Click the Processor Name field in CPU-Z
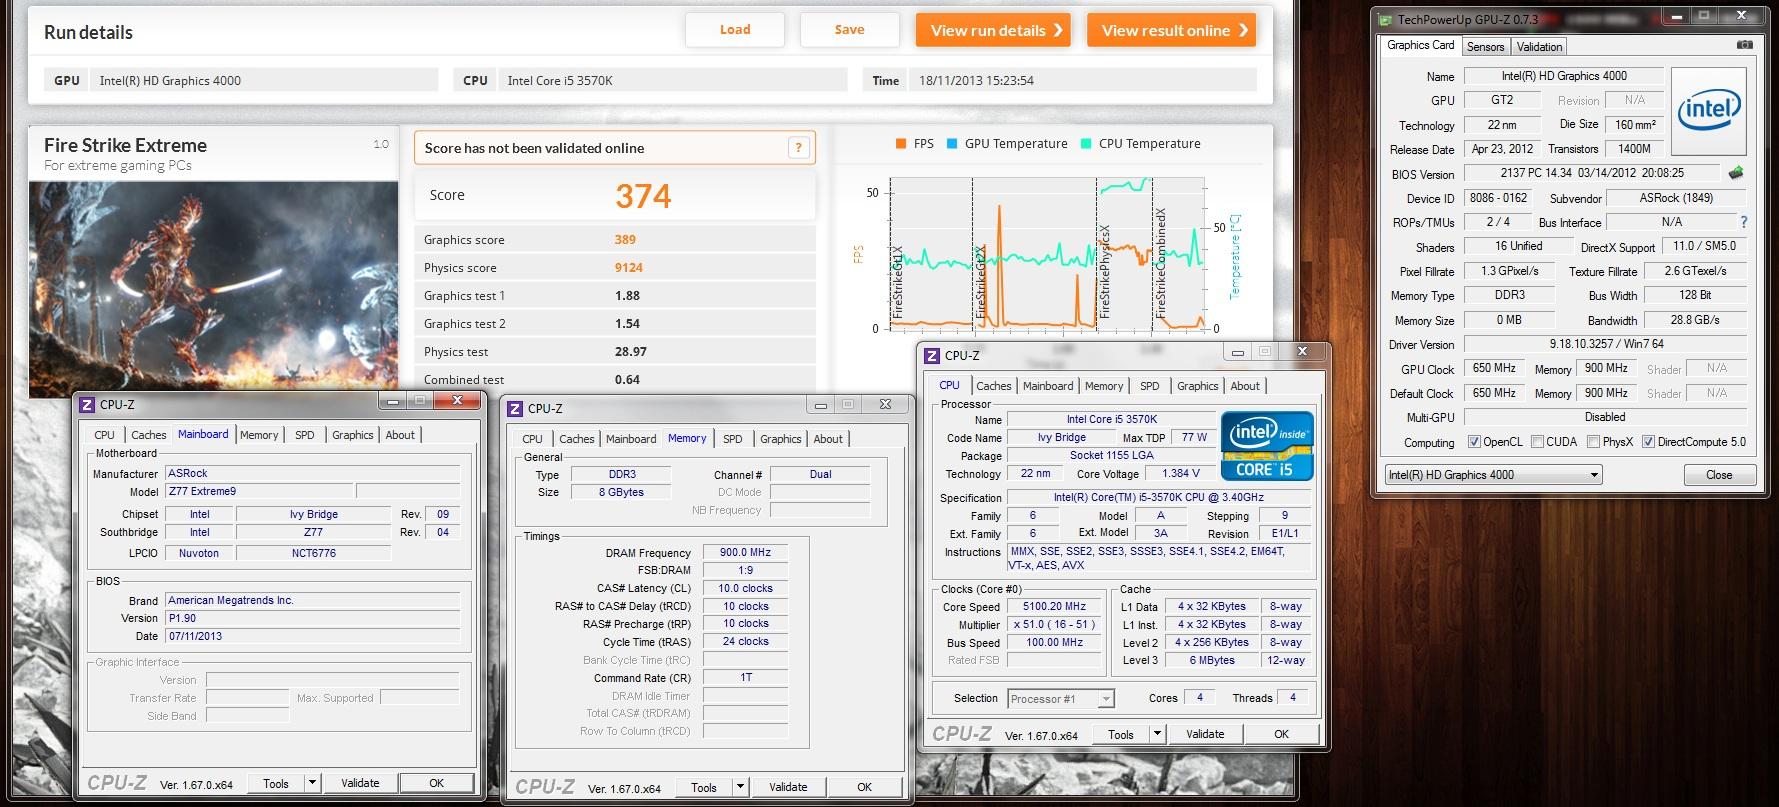This screenshot has width=1779, height=807. coord(1111,420)
